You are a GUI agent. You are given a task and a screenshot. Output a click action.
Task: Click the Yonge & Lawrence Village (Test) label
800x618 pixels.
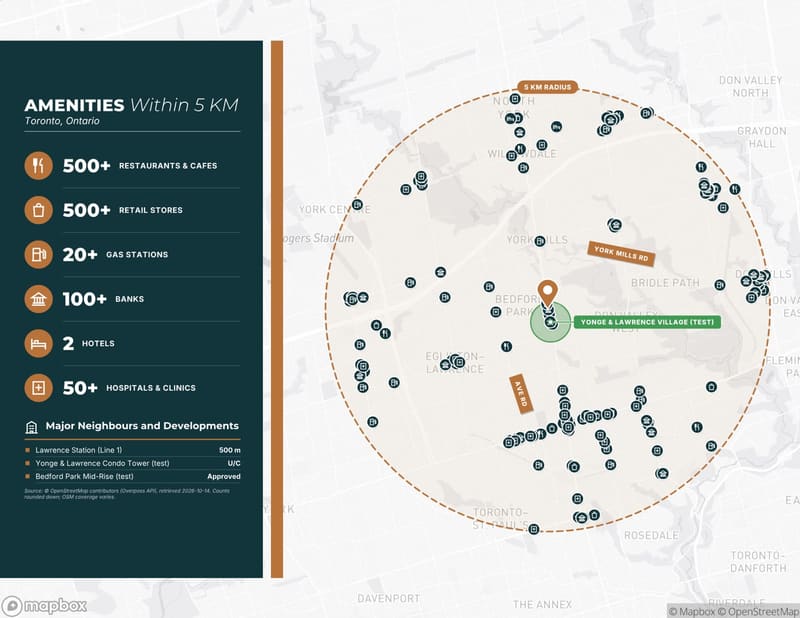click(x=647, y=322)
